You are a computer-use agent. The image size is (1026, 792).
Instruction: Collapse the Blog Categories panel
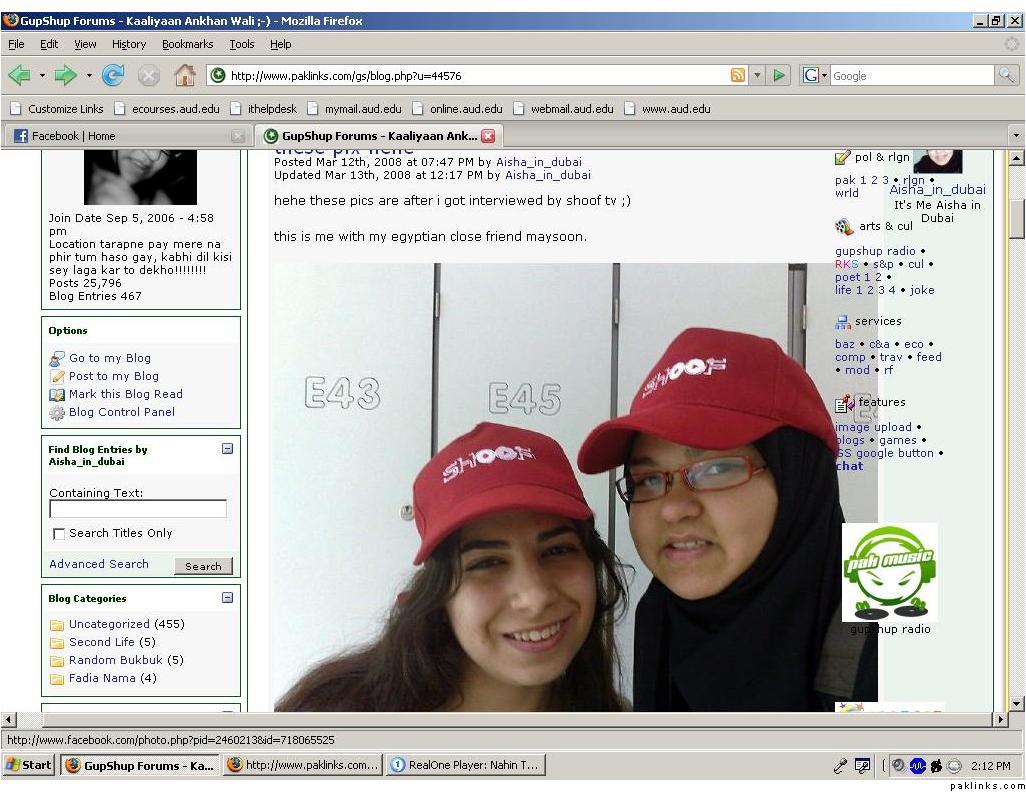(227, 598)
